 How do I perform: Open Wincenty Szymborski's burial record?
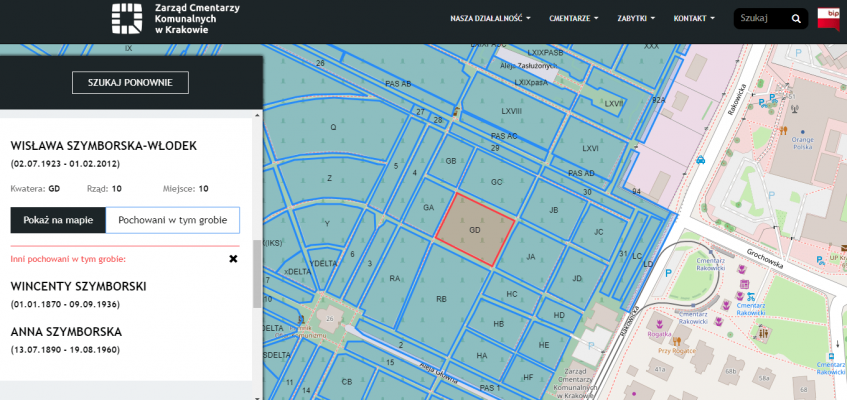[78, 286]
